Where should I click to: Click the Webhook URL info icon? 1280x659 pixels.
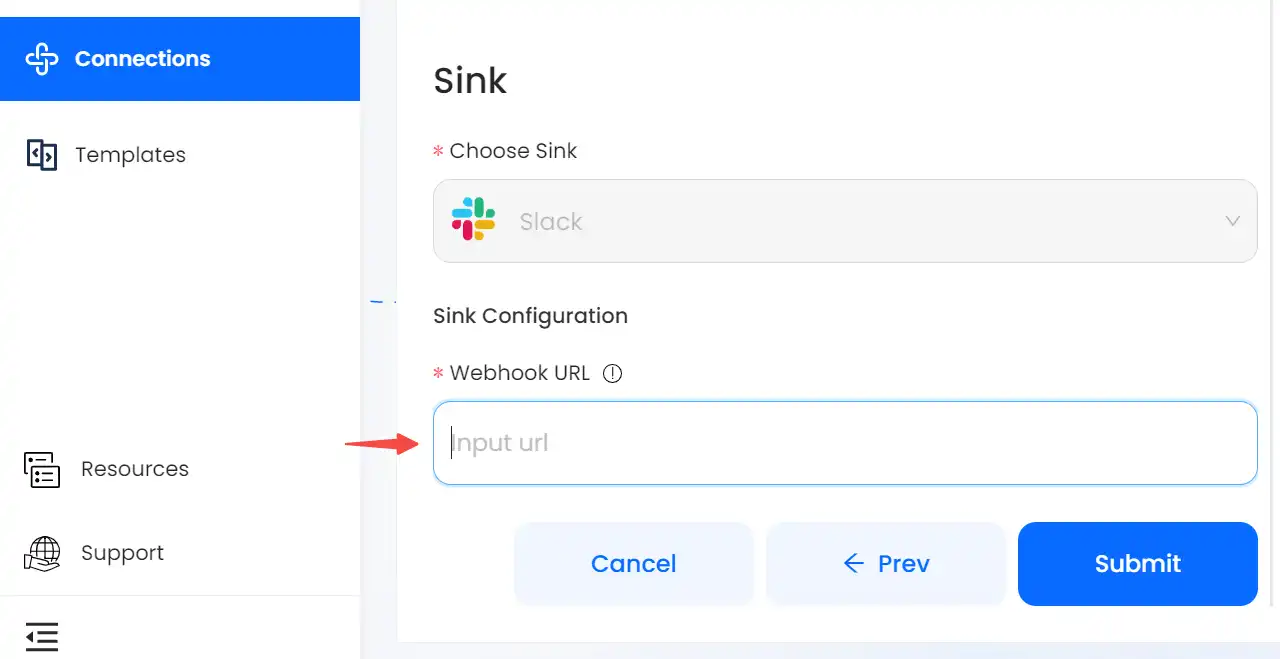613,373
